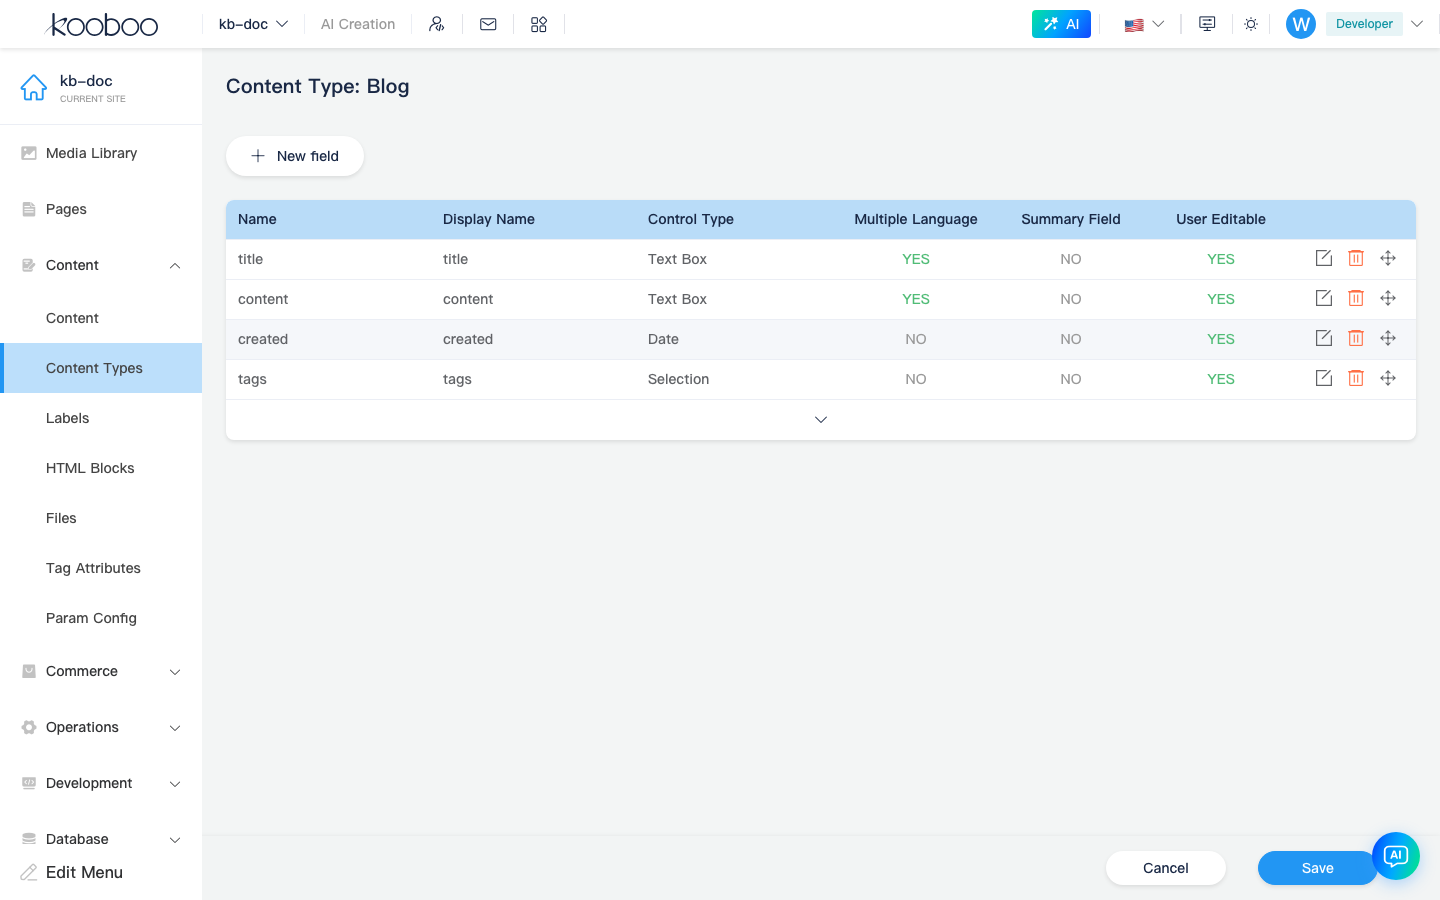Expand more fields with the table chevron

point(821,420)
